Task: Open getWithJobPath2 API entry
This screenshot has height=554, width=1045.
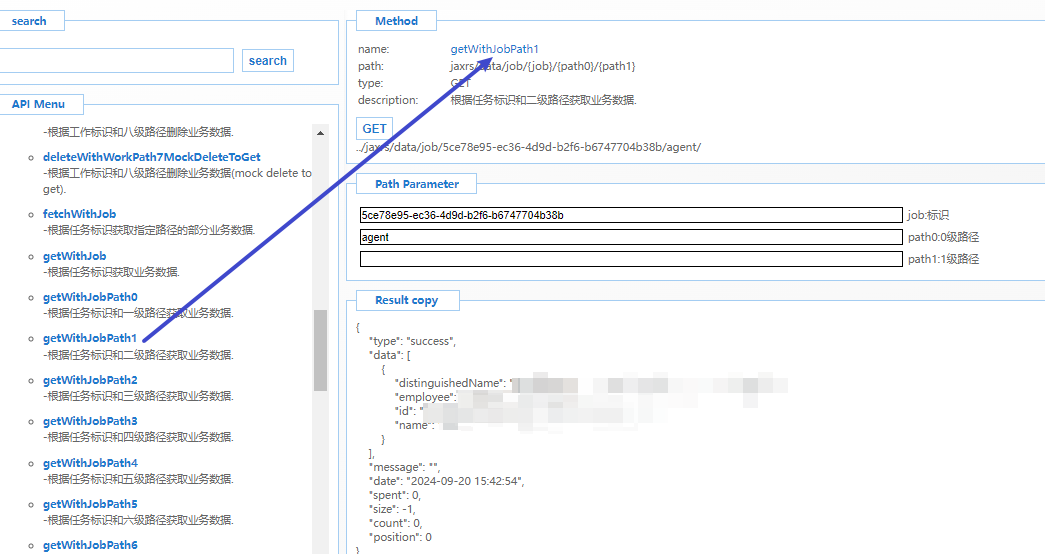Action: (x=90, y=380)
